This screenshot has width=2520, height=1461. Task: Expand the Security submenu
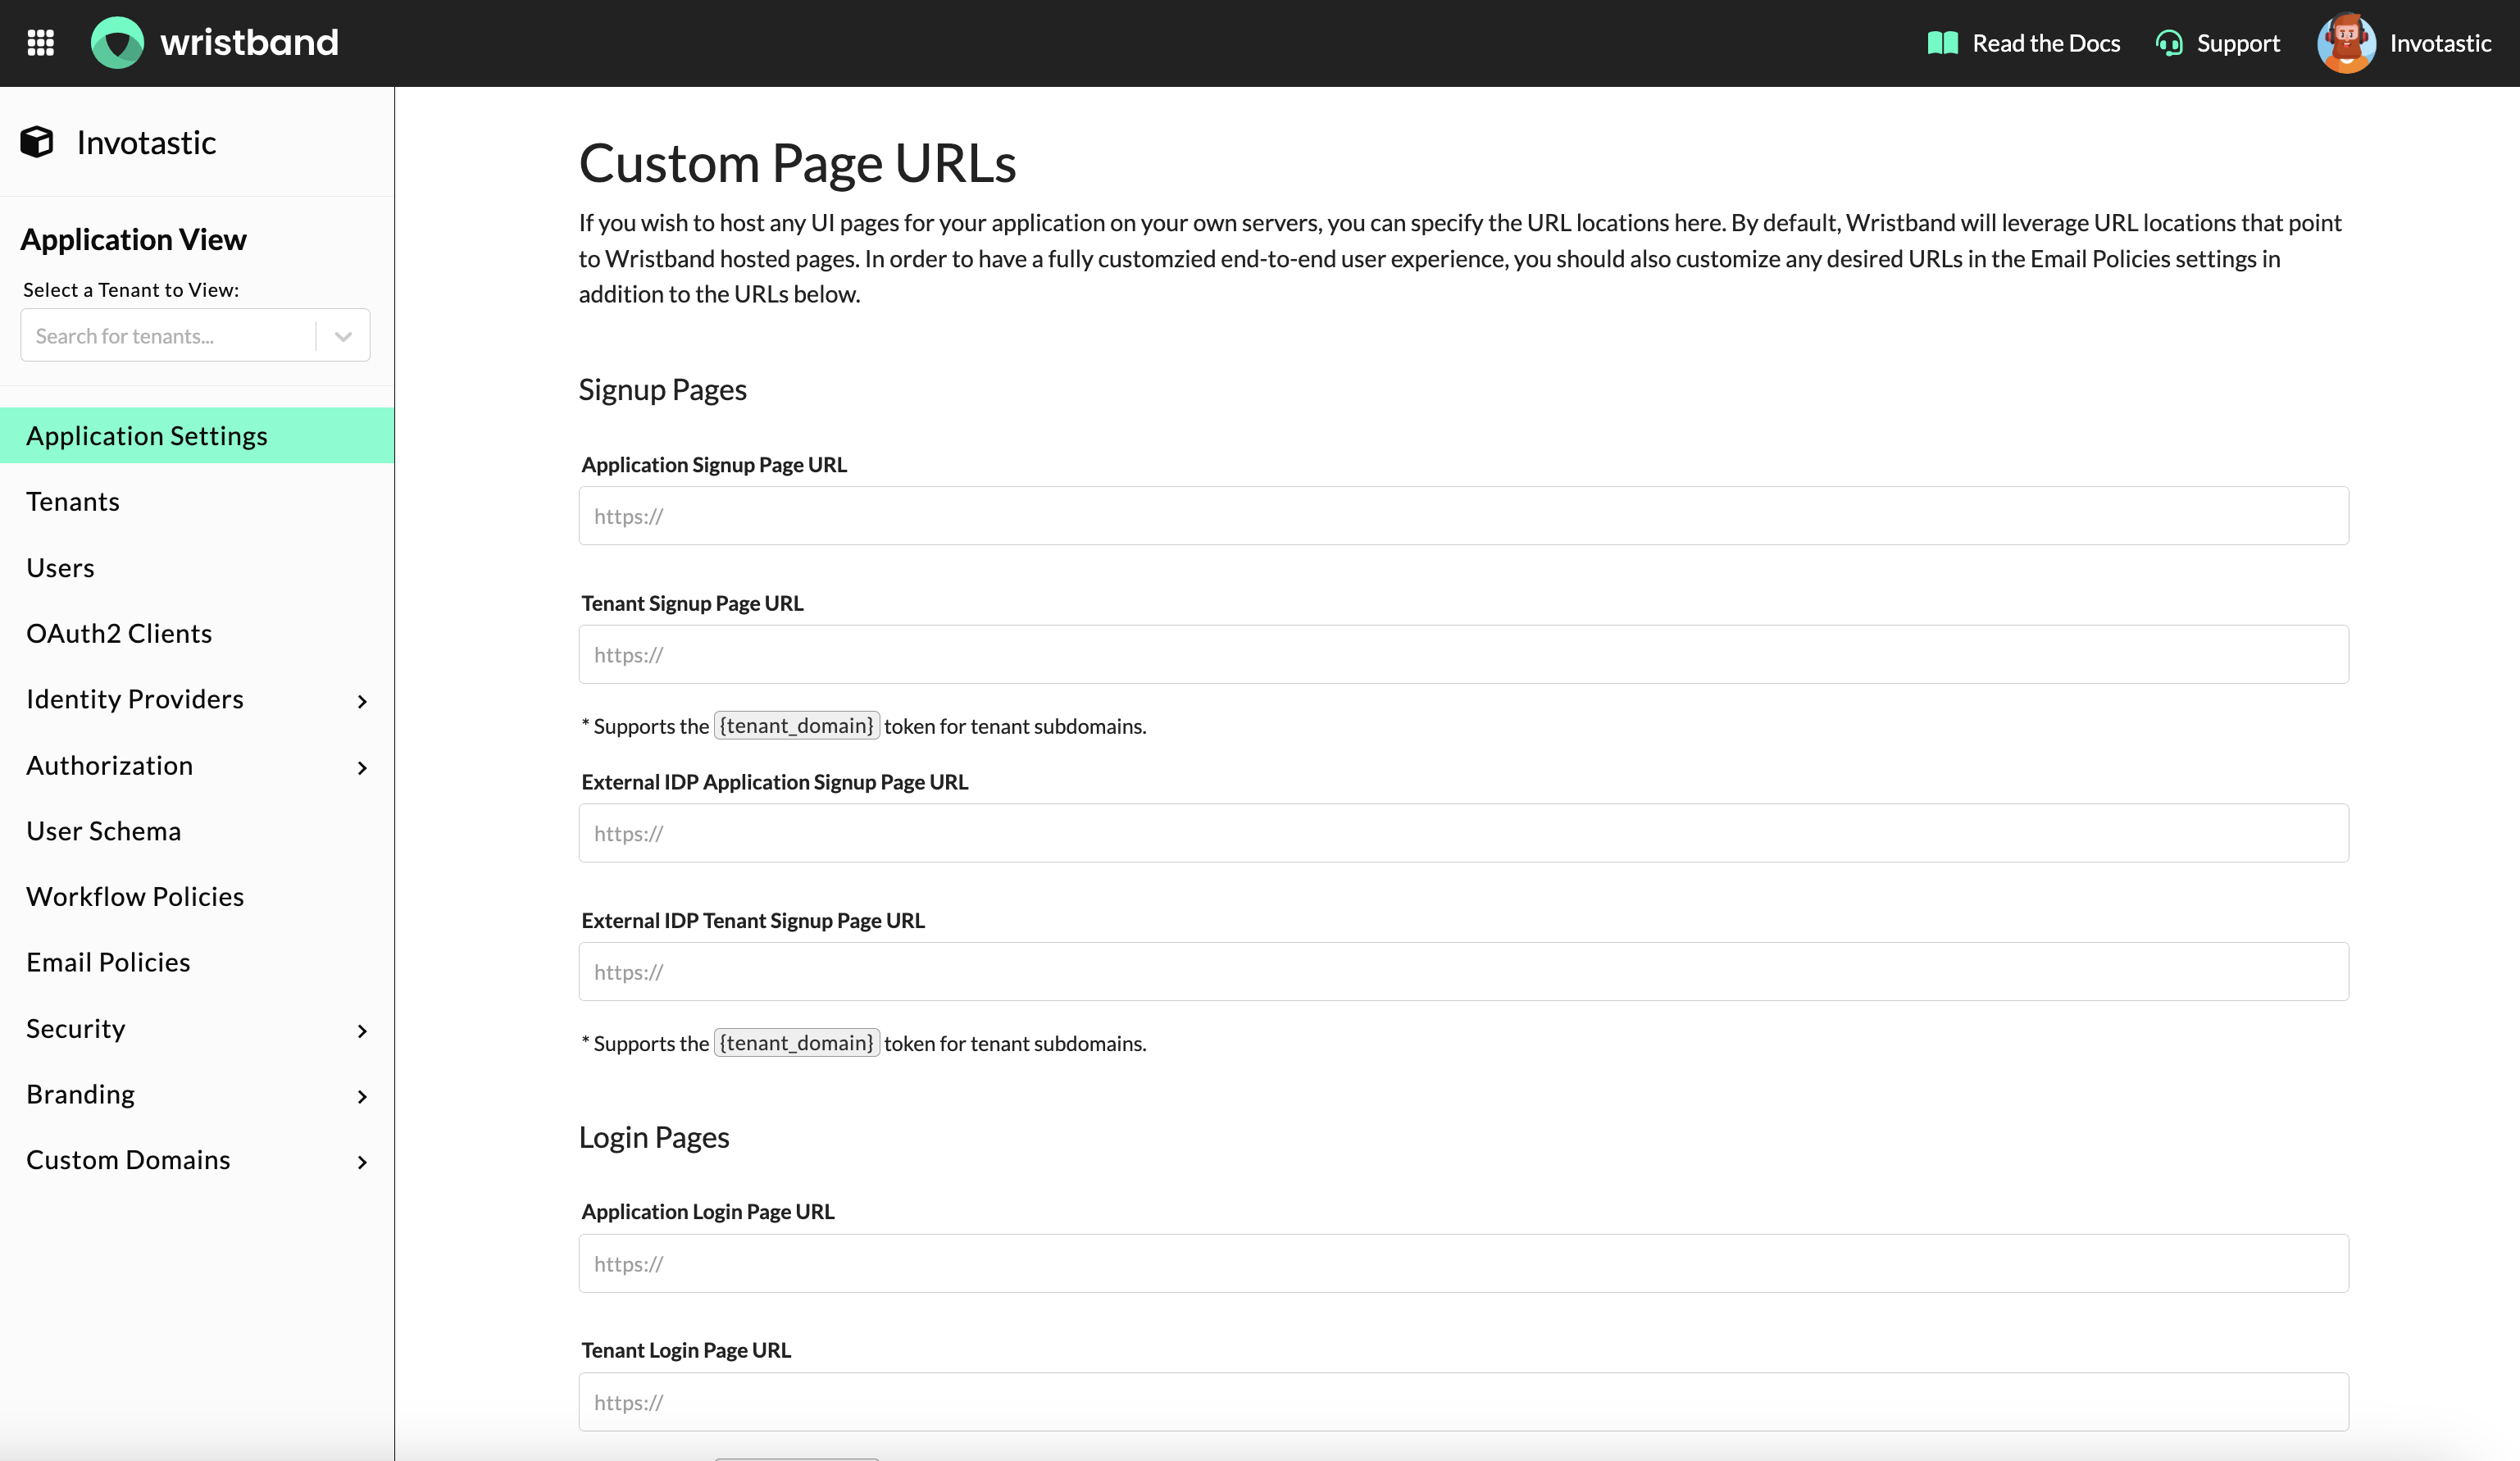tap(362, 1030)
